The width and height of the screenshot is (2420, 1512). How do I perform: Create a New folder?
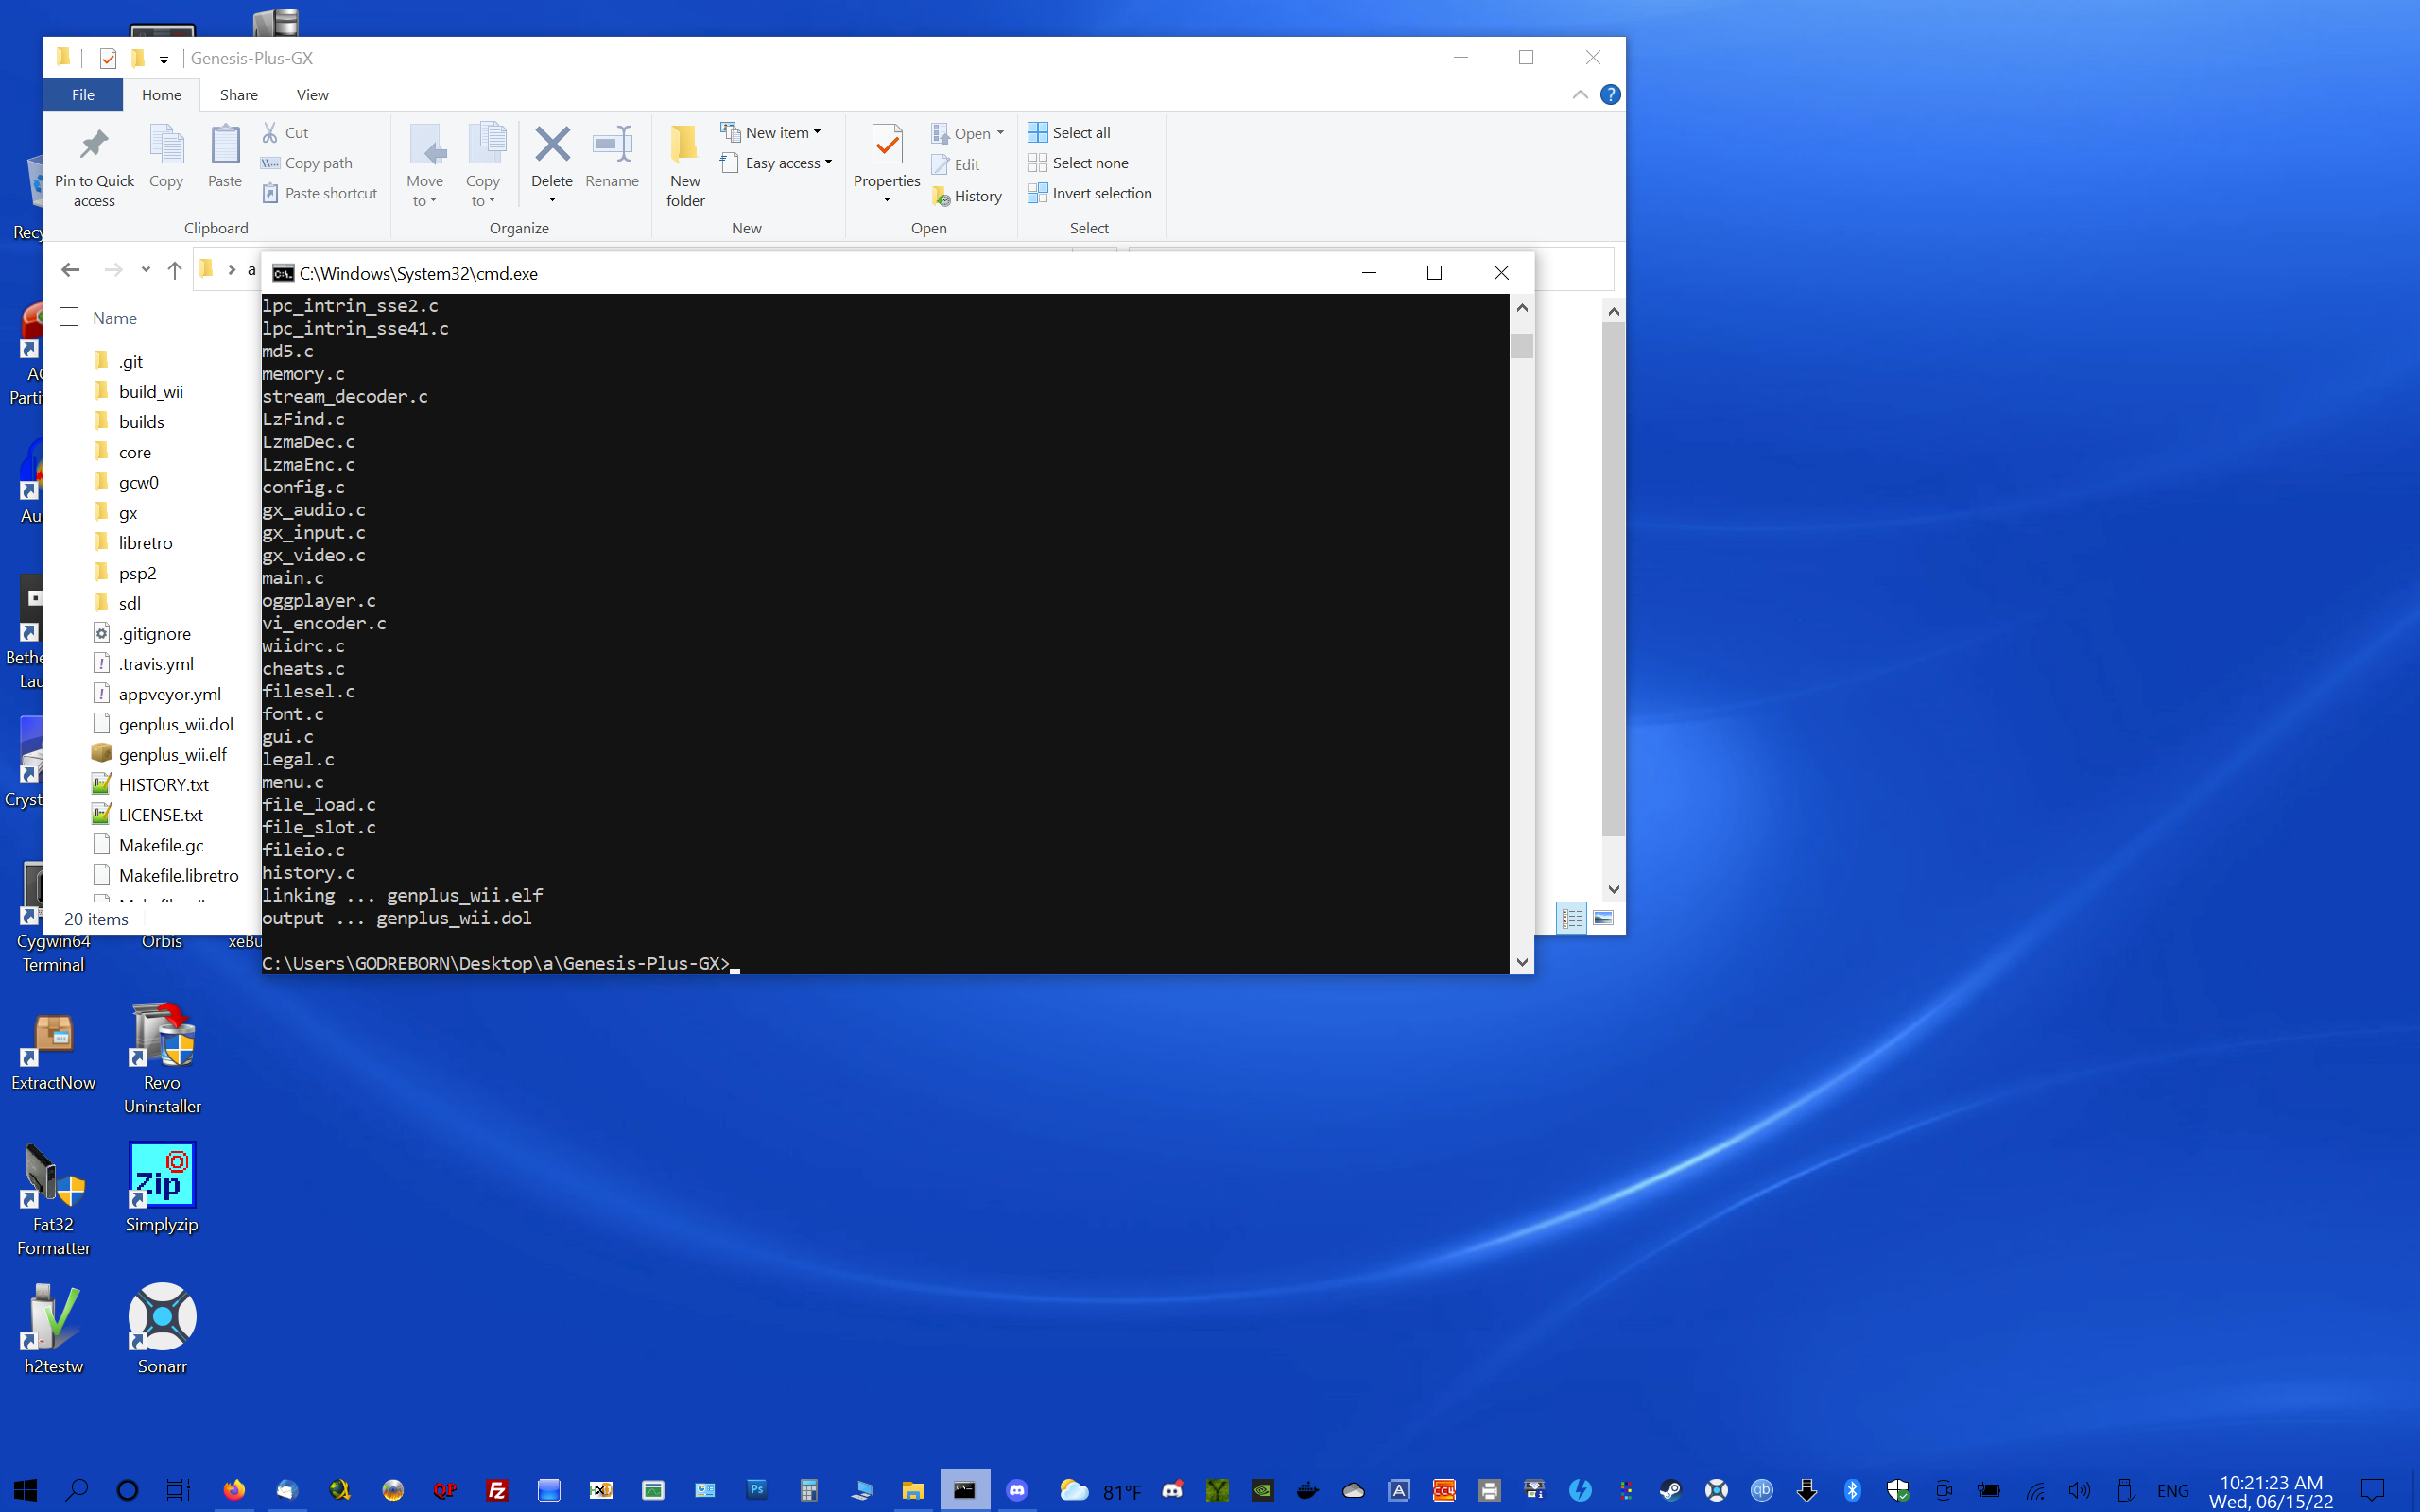(685, 165)
